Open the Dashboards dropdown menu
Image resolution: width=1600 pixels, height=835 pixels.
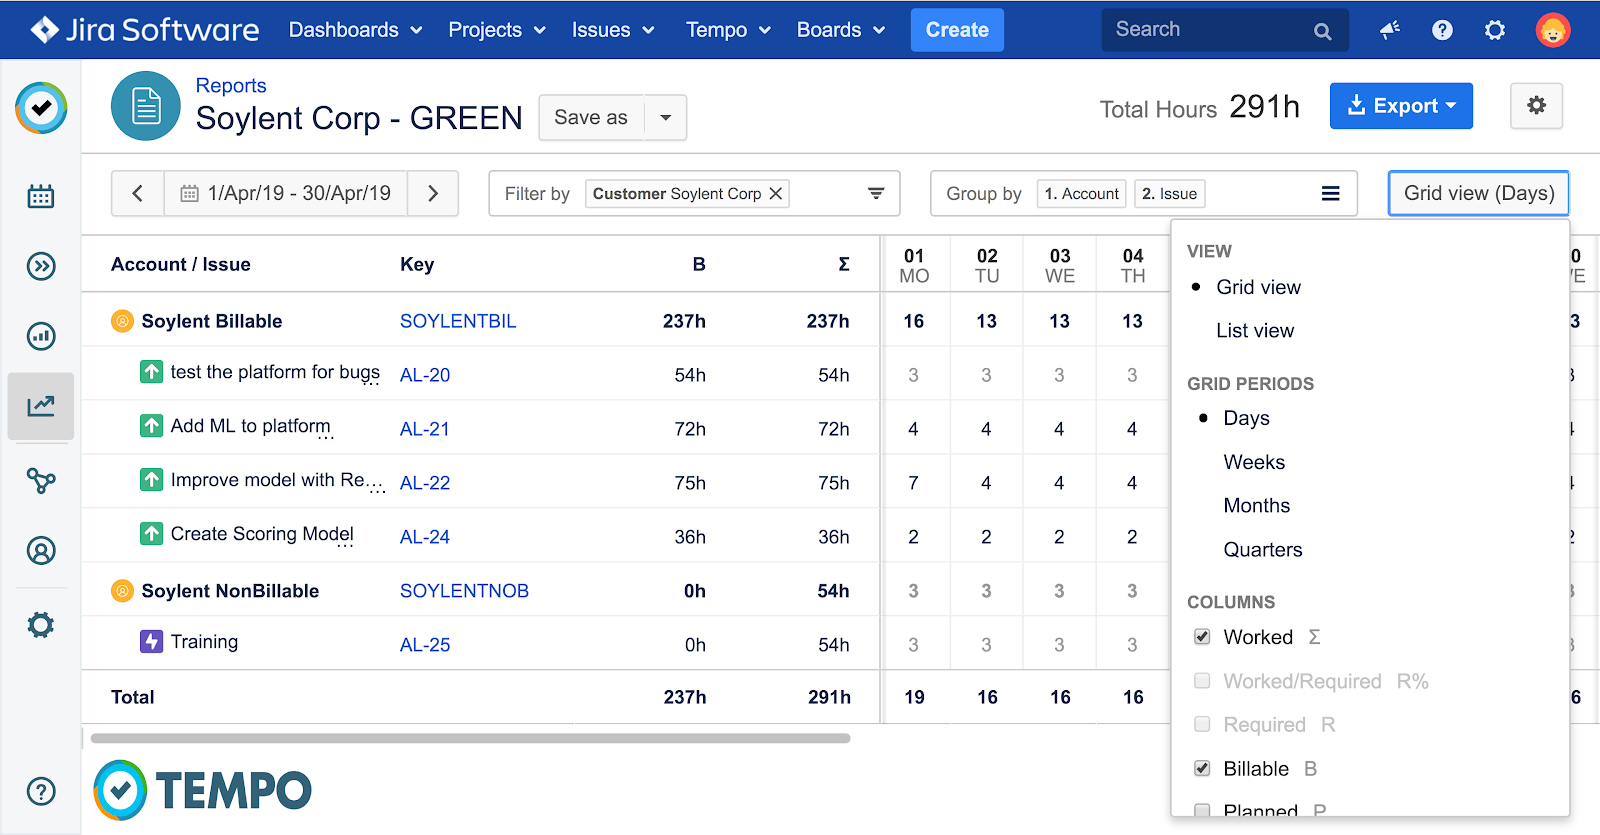pyautogui.click(x=355, y=30)
